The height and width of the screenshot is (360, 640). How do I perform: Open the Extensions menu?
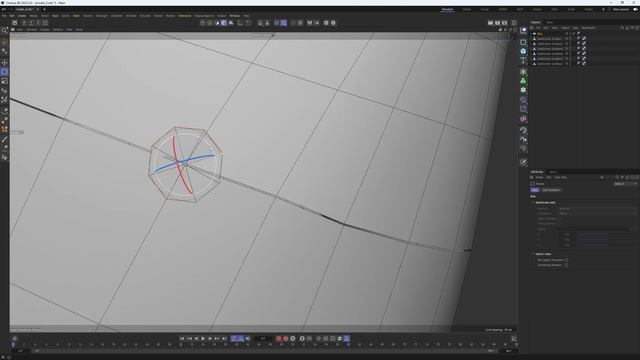click(185, 16)
